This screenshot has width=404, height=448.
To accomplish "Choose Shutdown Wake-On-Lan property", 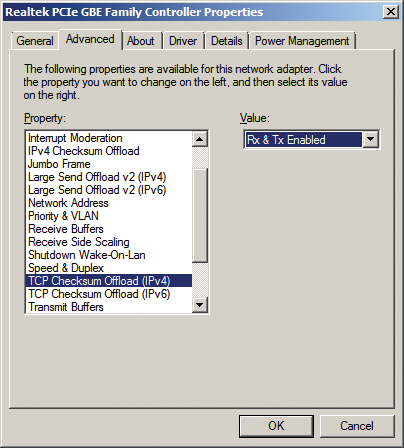I will point(108,255).
